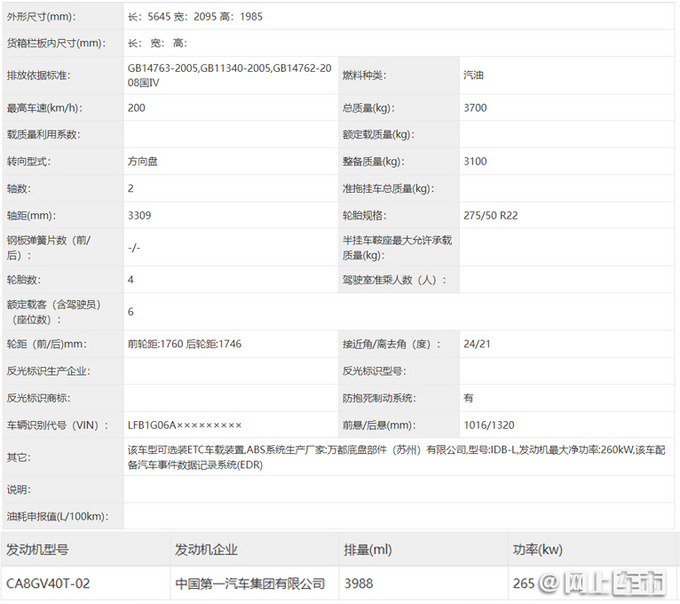Select wheelbase value 3309
The height and width of the screenshot is (604, 680).
pyautogui.click(x=139, y=215)
